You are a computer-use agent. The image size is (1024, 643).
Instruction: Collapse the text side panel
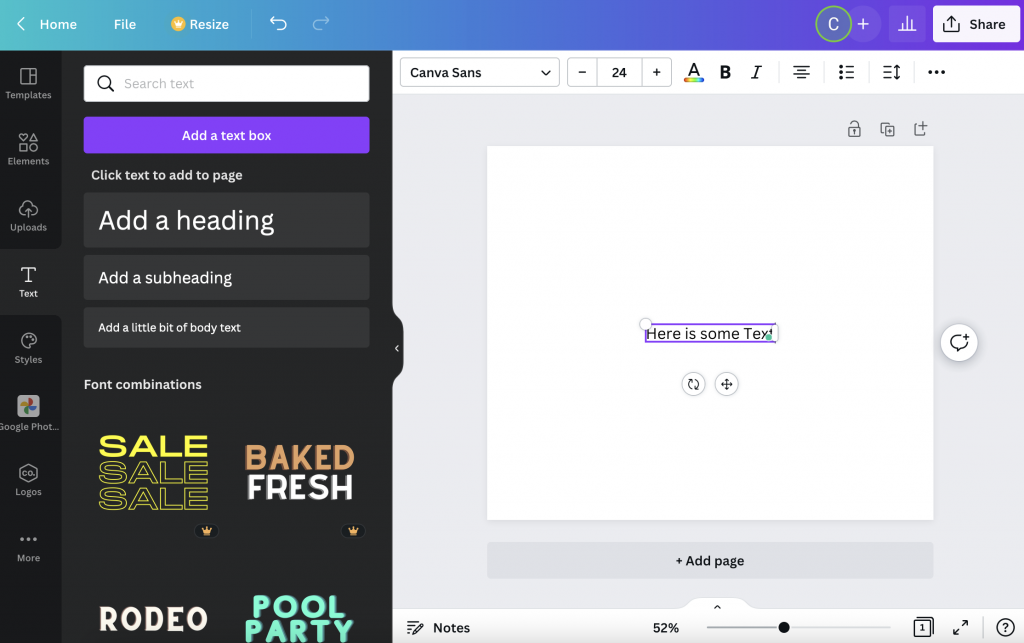click(396, 347)
